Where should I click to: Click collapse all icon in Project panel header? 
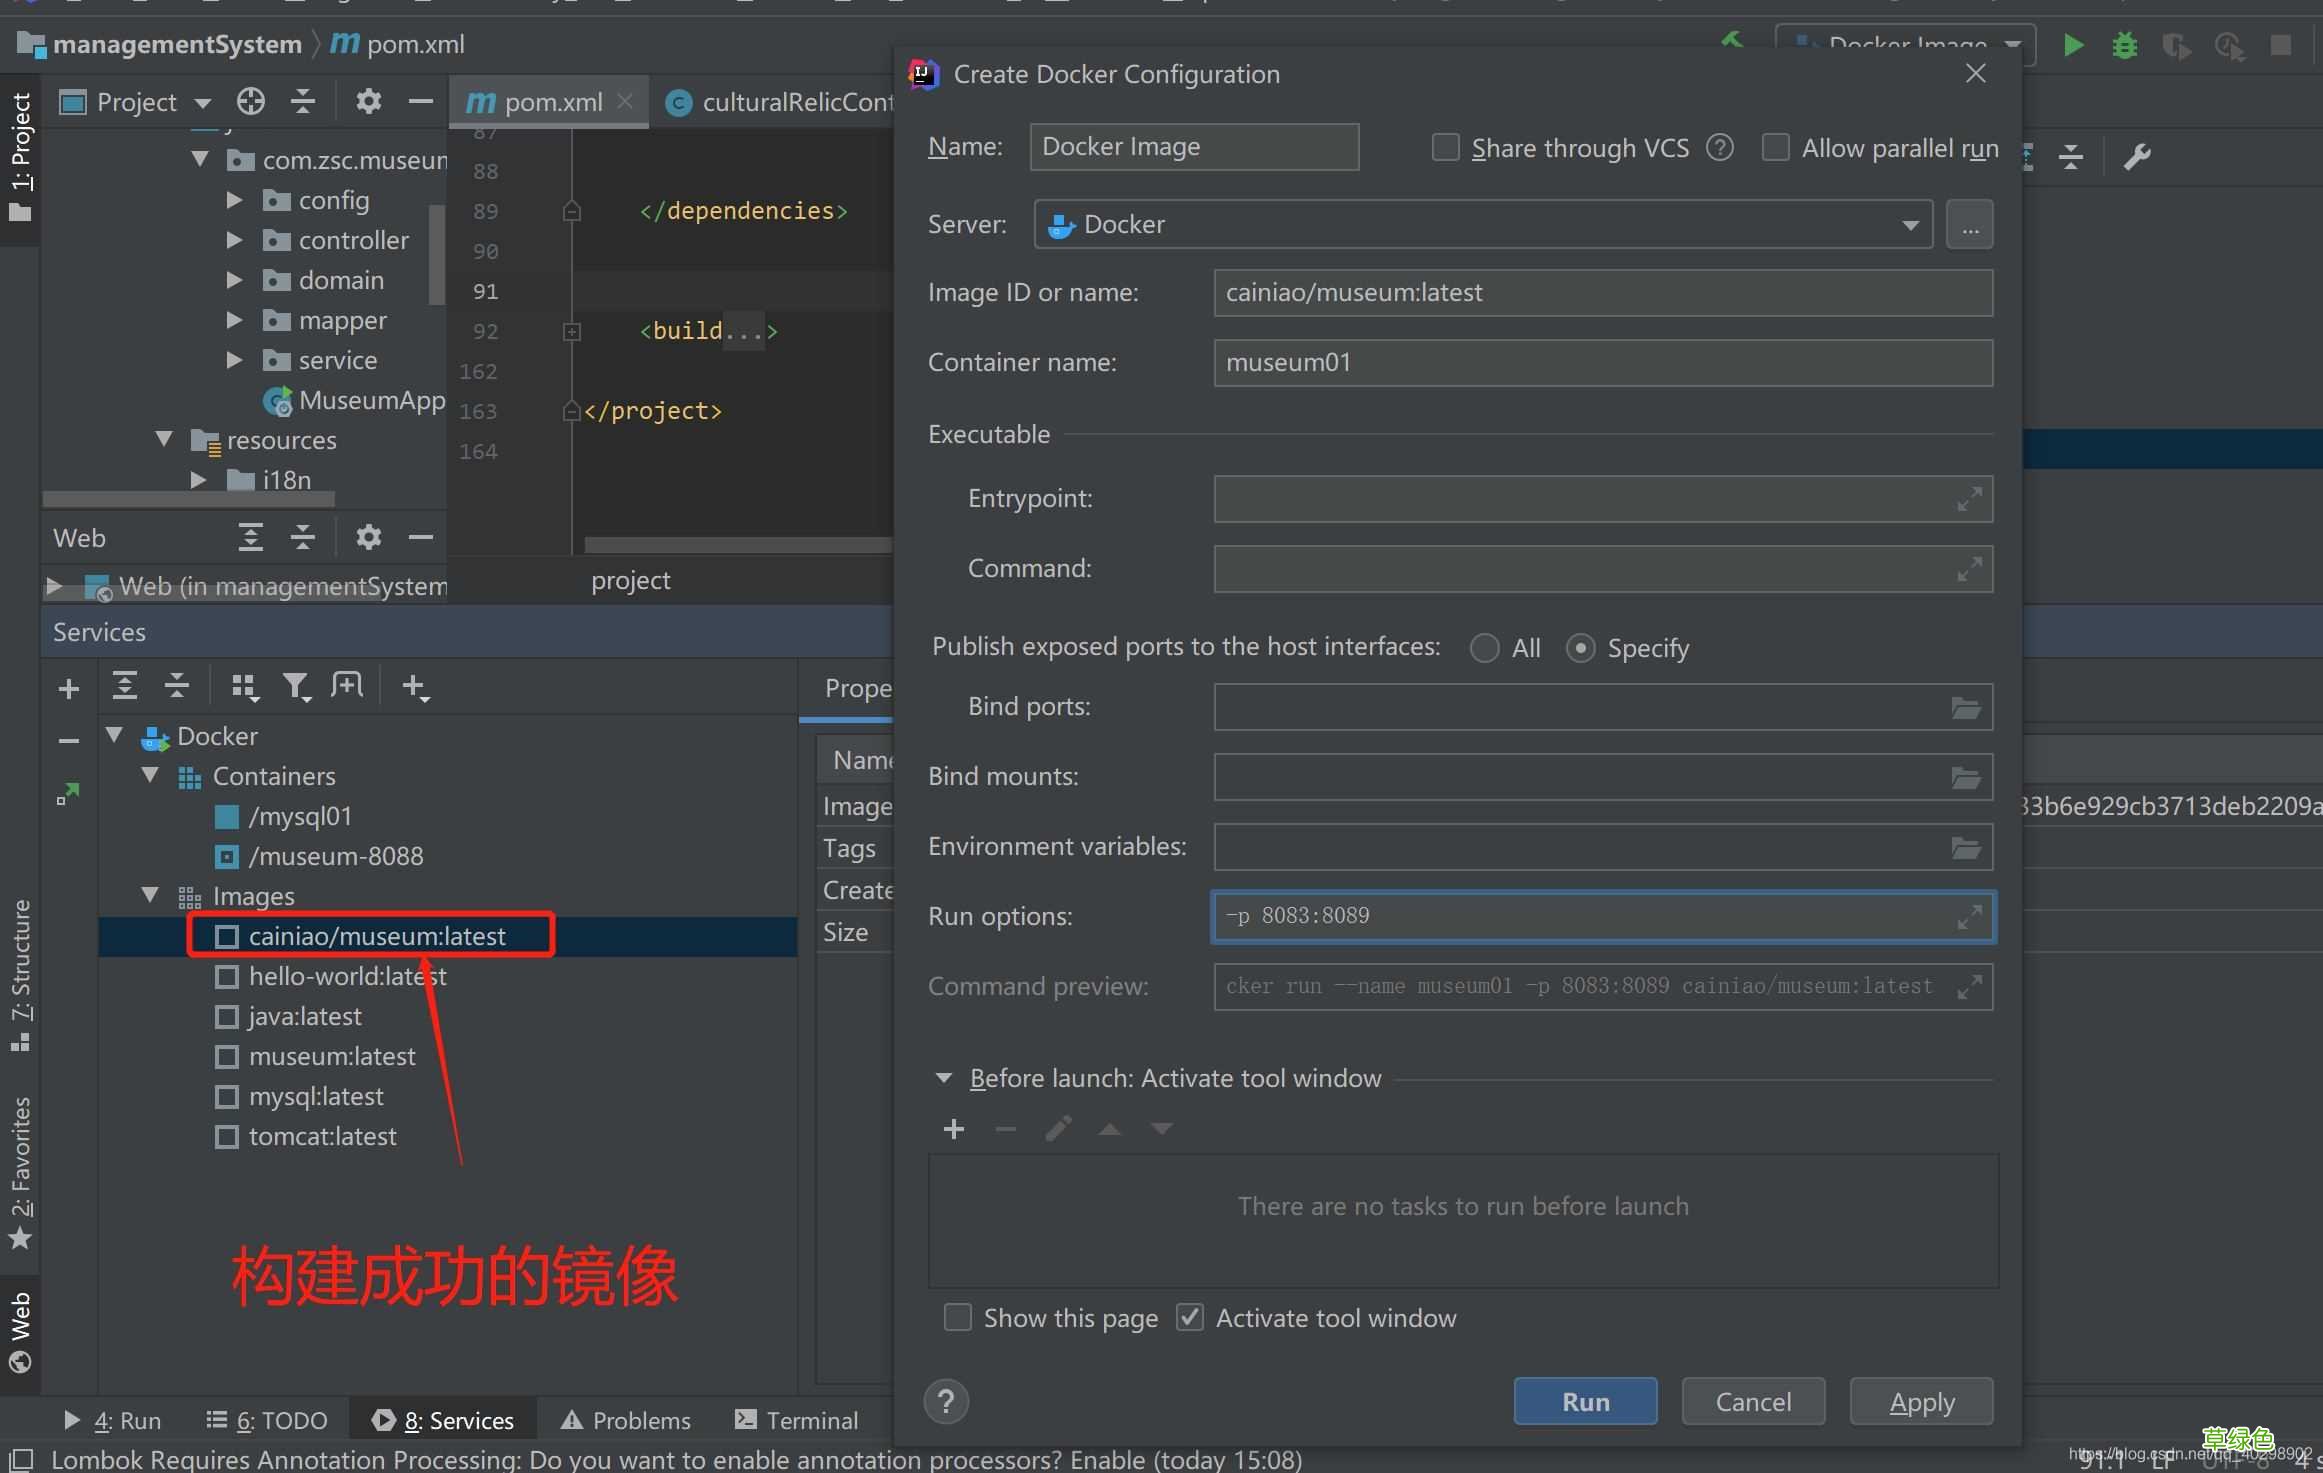303,101
